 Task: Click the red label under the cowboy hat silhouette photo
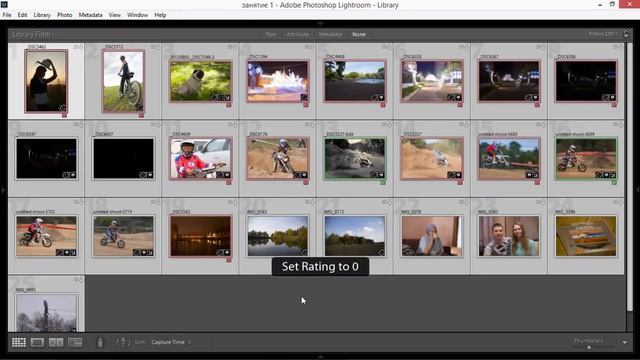point(64,115)
